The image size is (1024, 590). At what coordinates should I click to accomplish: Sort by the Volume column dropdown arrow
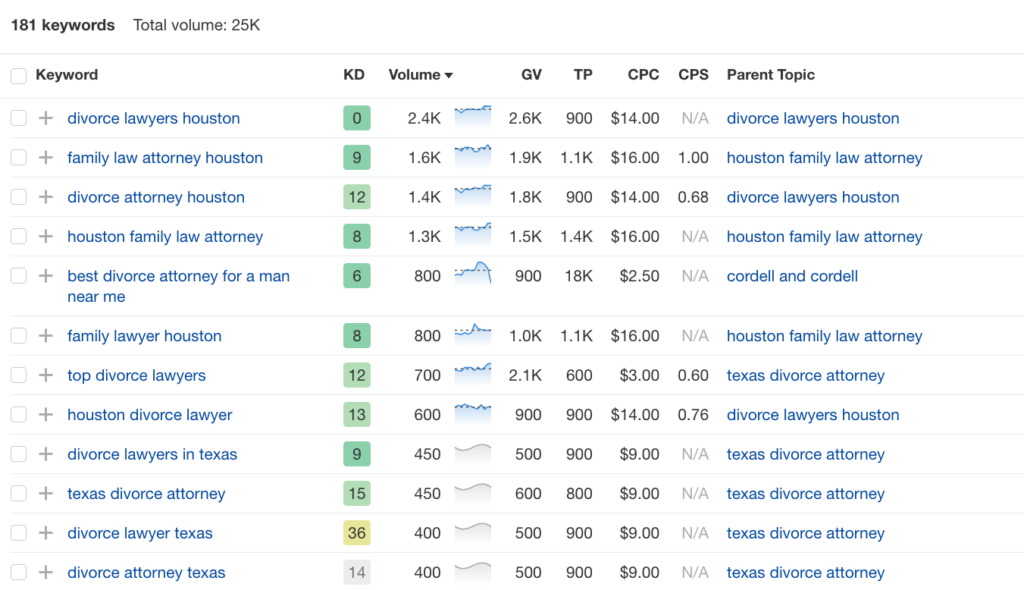[449, 76]
